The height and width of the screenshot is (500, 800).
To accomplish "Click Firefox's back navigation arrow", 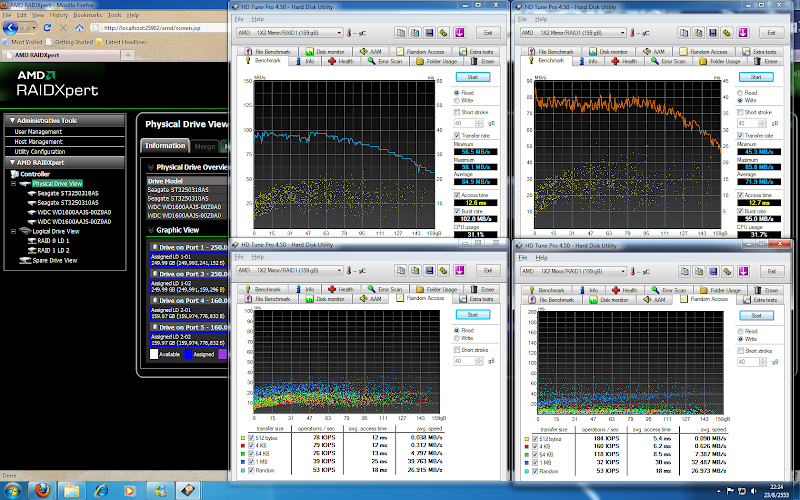I will tap(9, 28).
